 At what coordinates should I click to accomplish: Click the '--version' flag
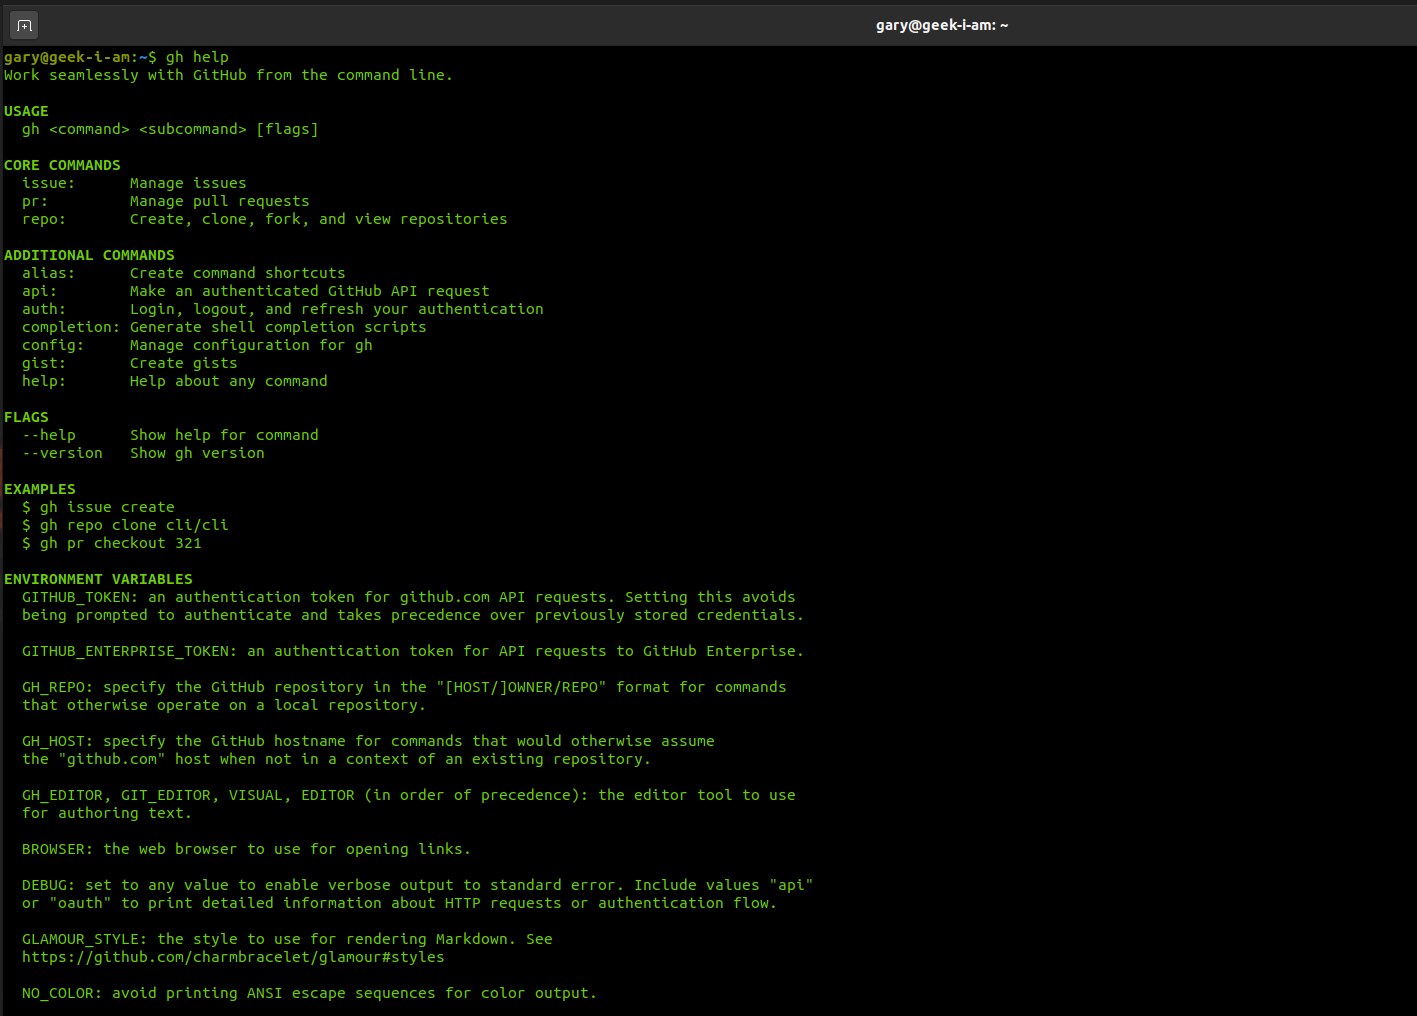[x=62, y=453]
